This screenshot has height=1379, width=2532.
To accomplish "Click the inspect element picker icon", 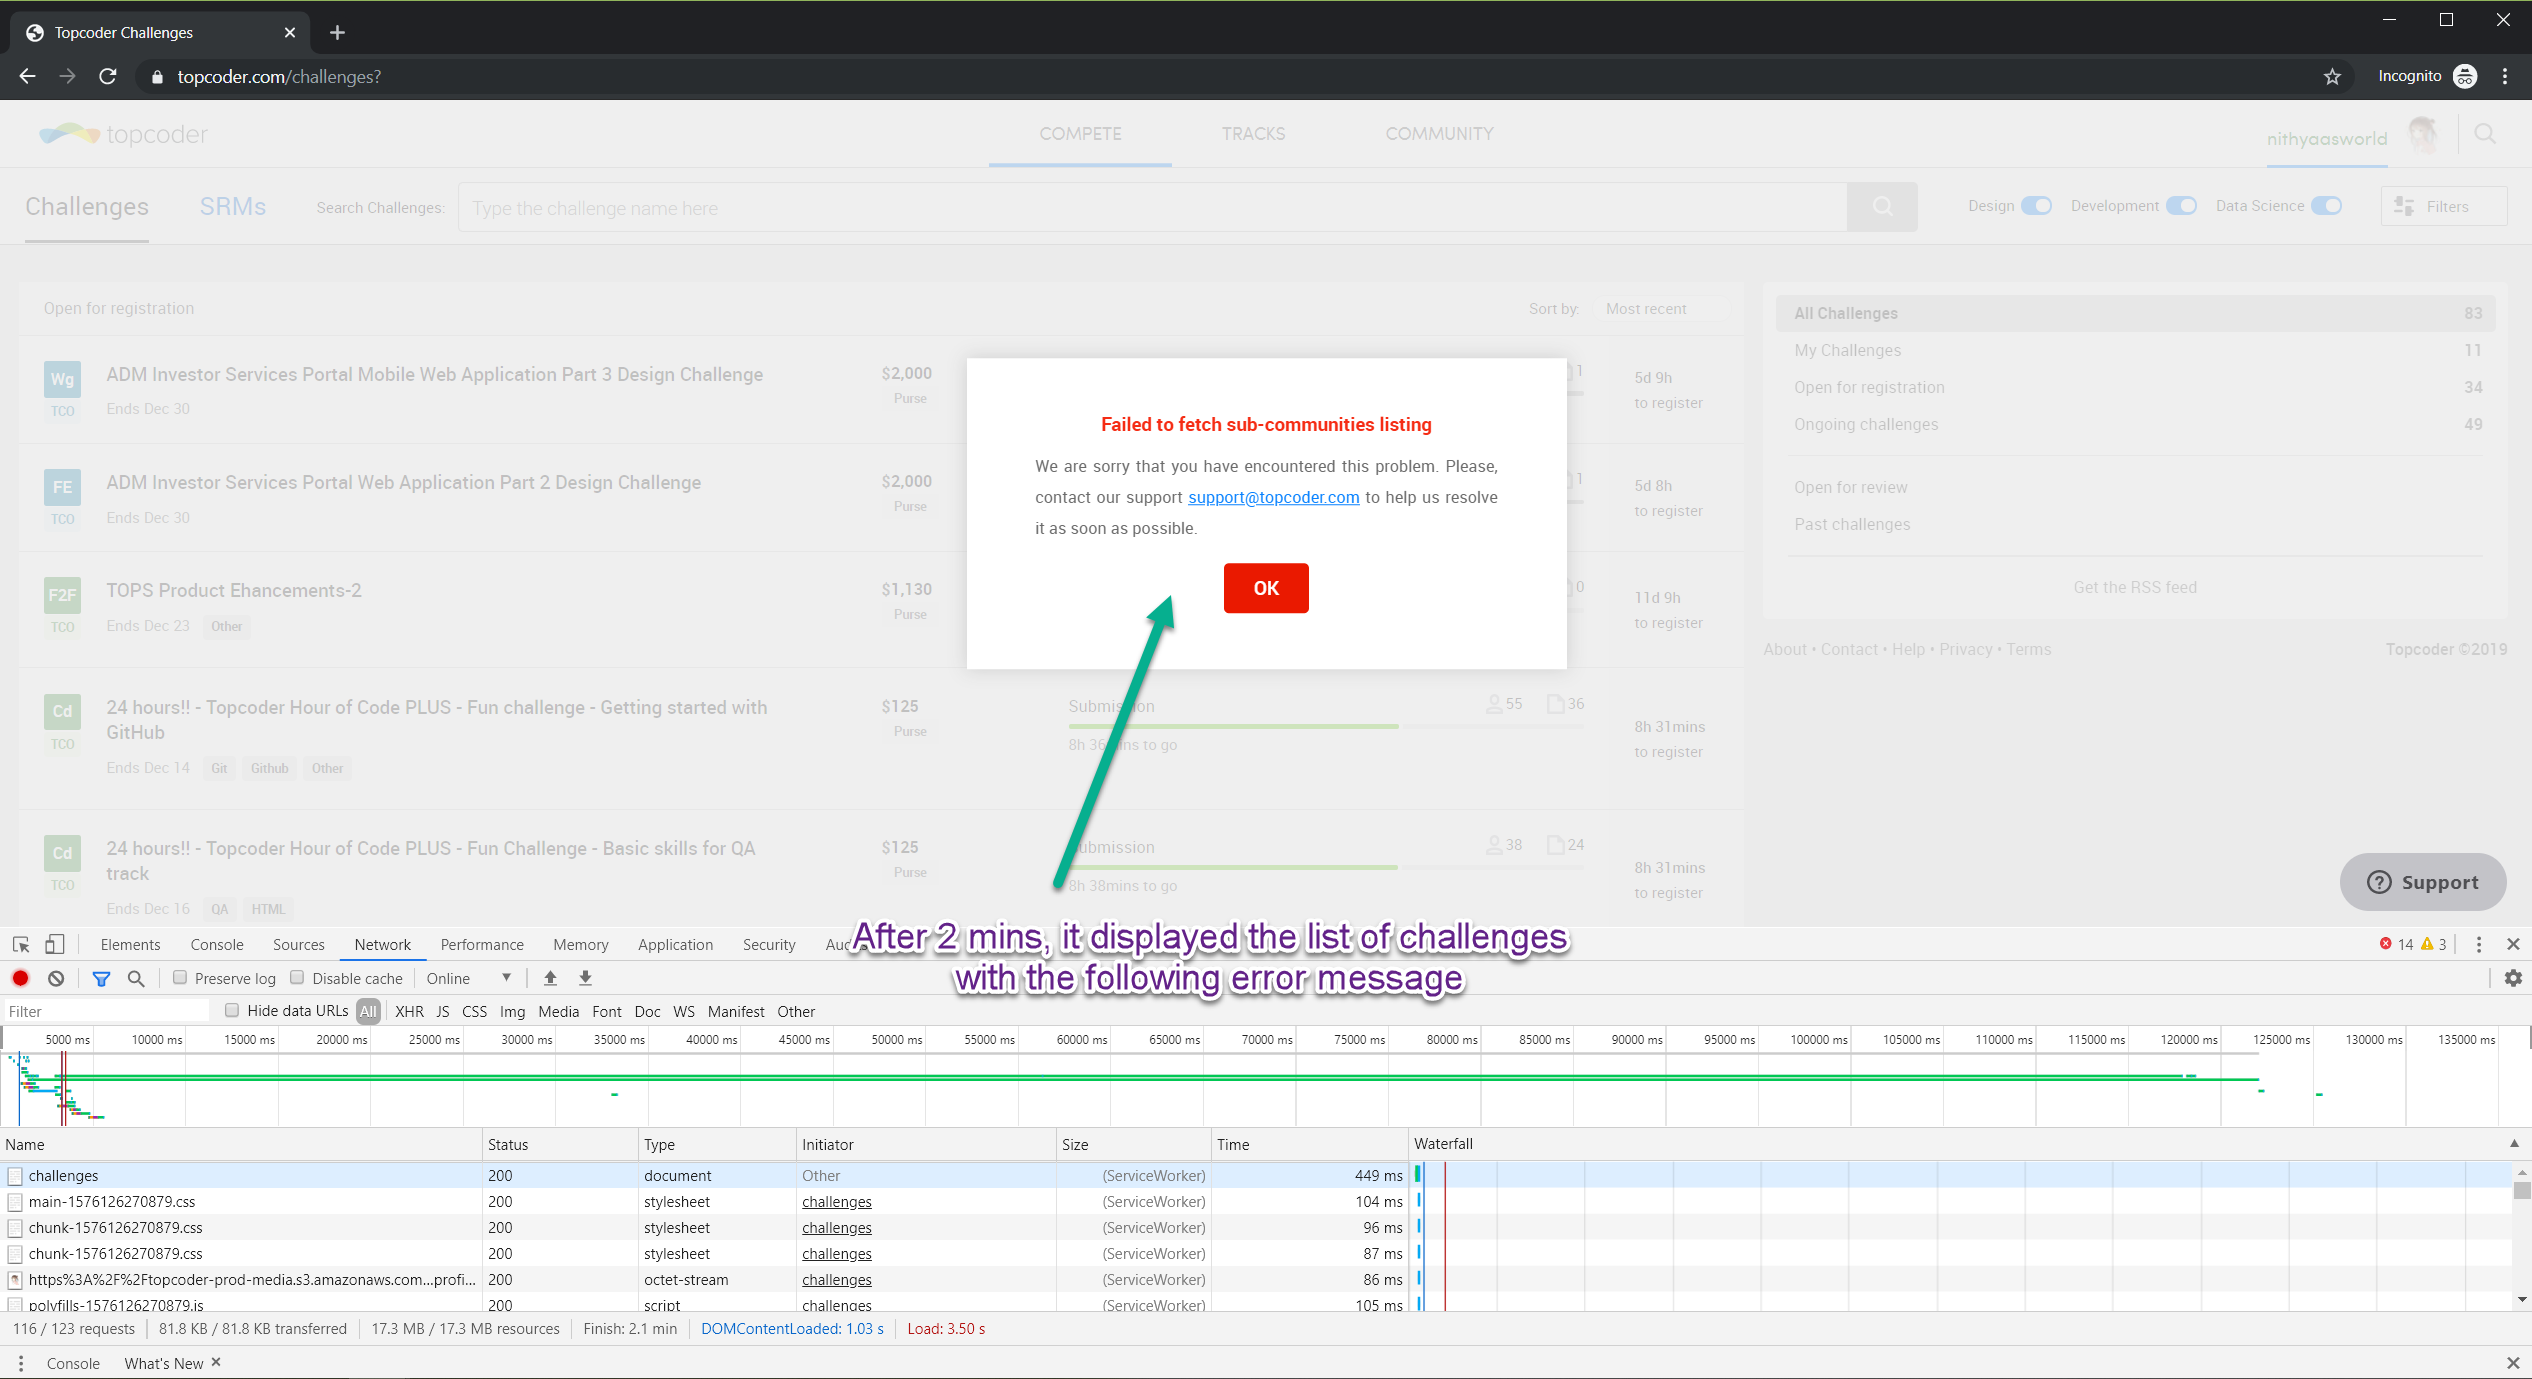I will 21,944.
